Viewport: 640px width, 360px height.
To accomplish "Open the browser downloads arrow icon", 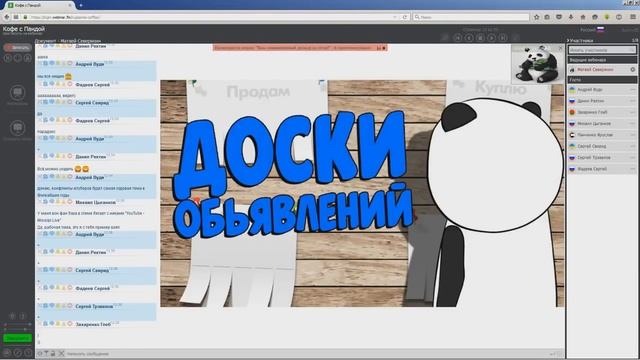I will point(571,17).
